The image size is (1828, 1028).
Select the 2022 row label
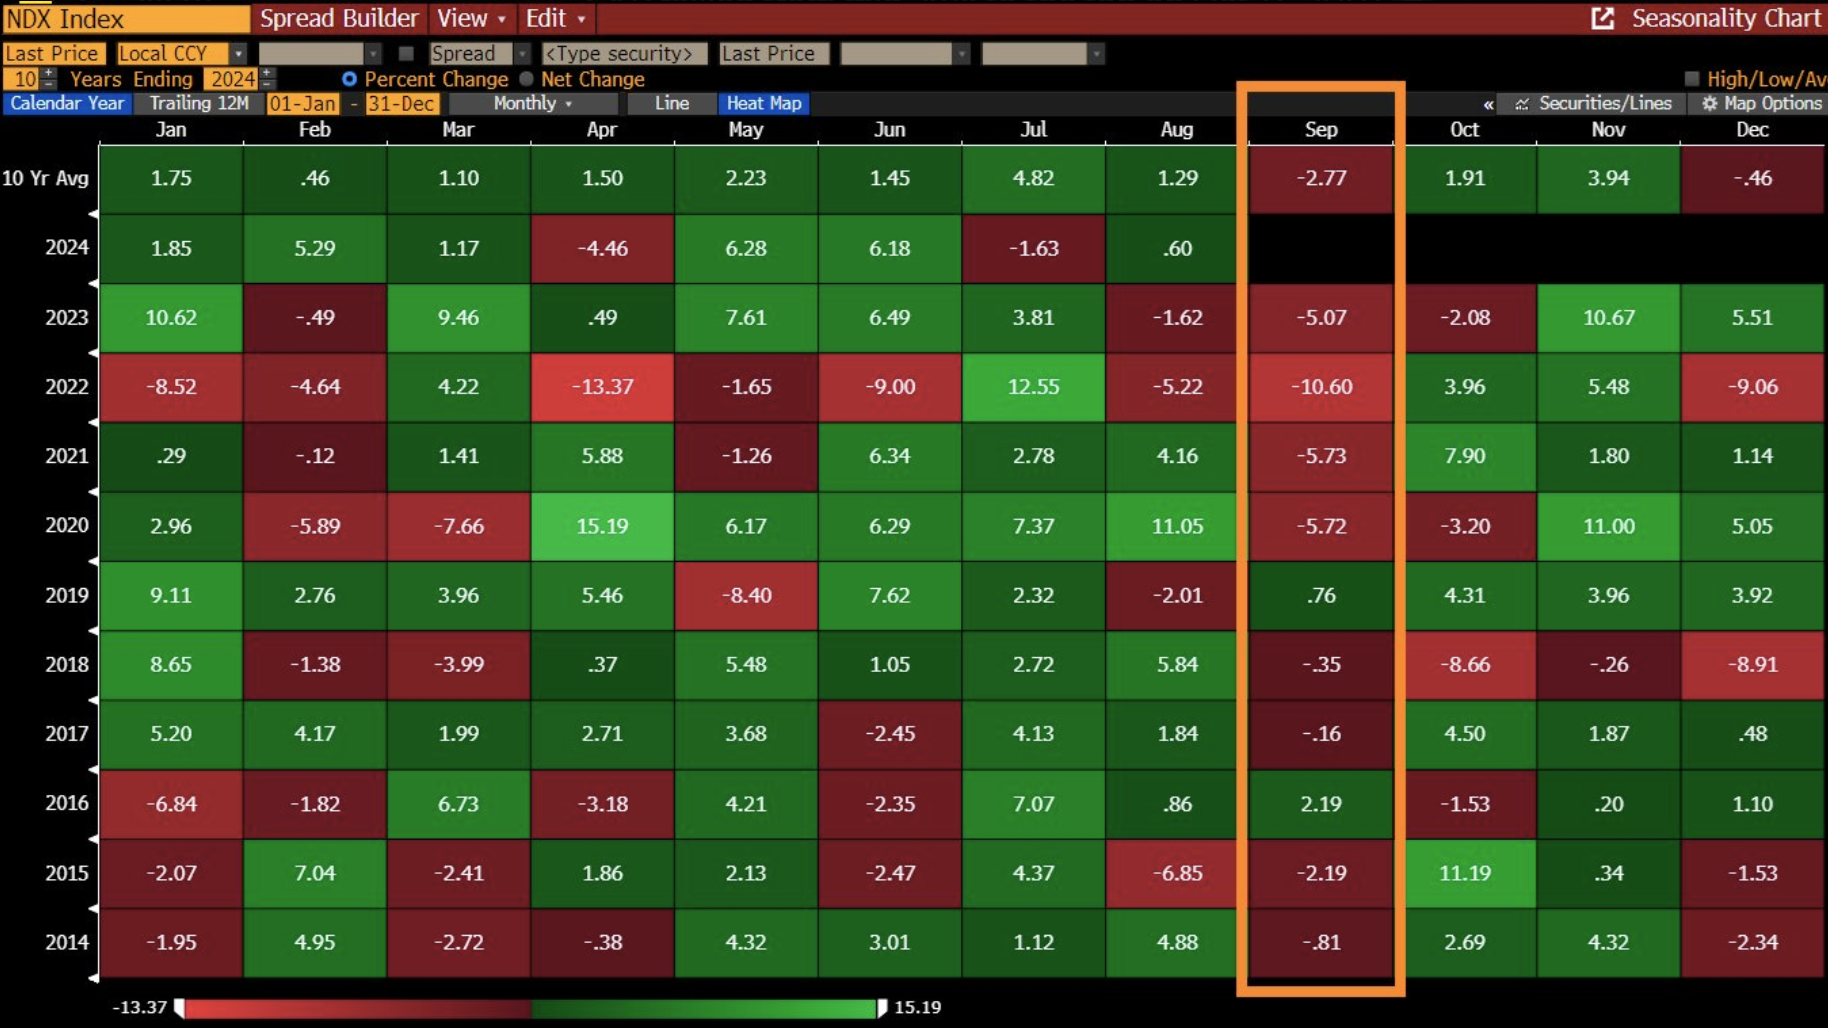pyautogui.click(x=67, y=387)
